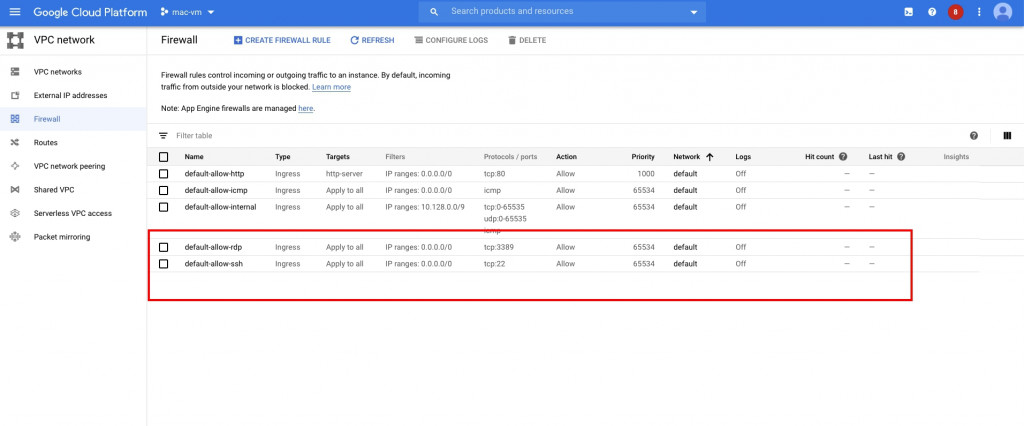Open the default-allow-http rule
The width and height of the screenshot is (1024, 426).
click(x=214, y=174)
